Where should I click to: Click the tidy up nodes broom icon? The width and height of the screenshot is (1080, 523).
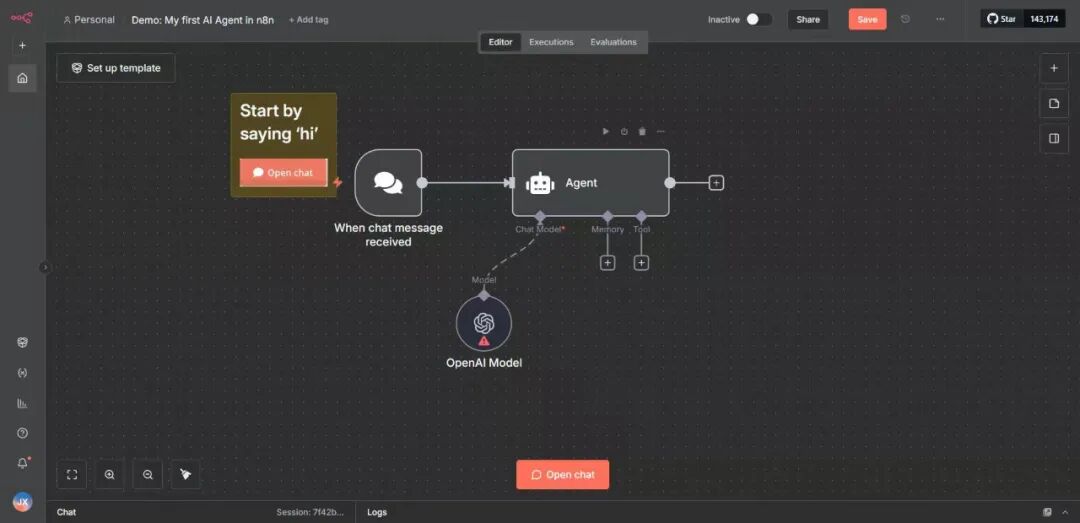tap(185, 475)
